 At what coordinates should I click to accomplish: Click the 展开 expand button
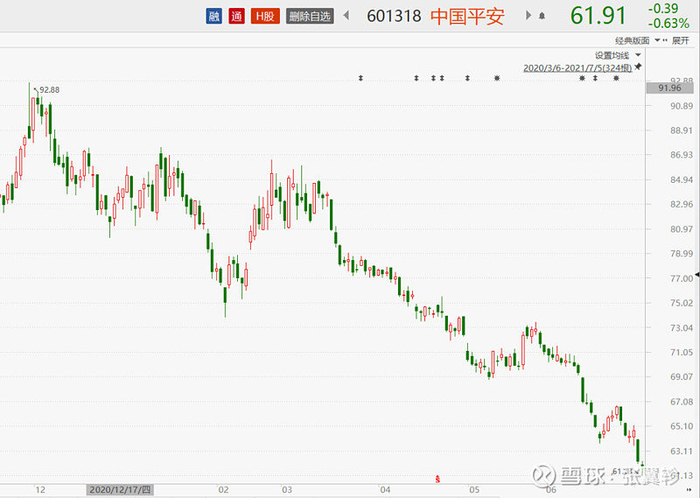pyautogui.click(x=680, y=41)
